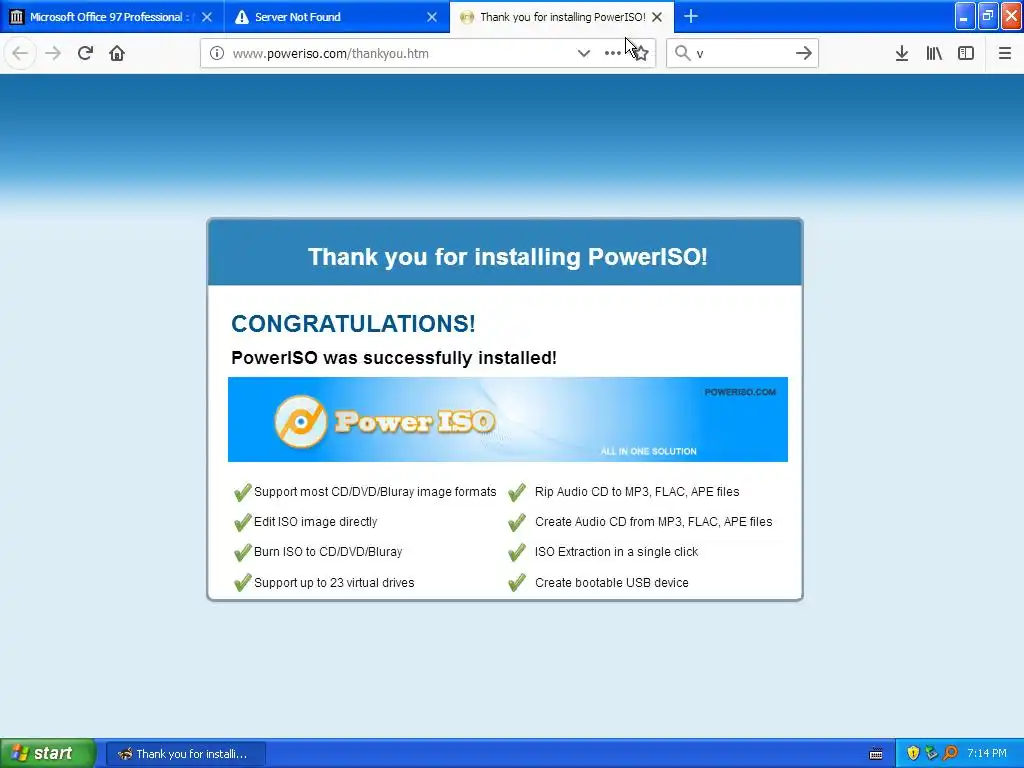Screen dimensions: 1024x768
Task: Click the CONGRATULATIONS! heading
Action: tap(353, 323)
